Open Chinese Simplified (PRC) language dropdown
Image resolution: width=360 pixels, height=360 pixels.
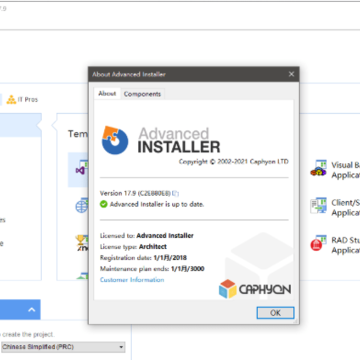(x=63, y=347)
